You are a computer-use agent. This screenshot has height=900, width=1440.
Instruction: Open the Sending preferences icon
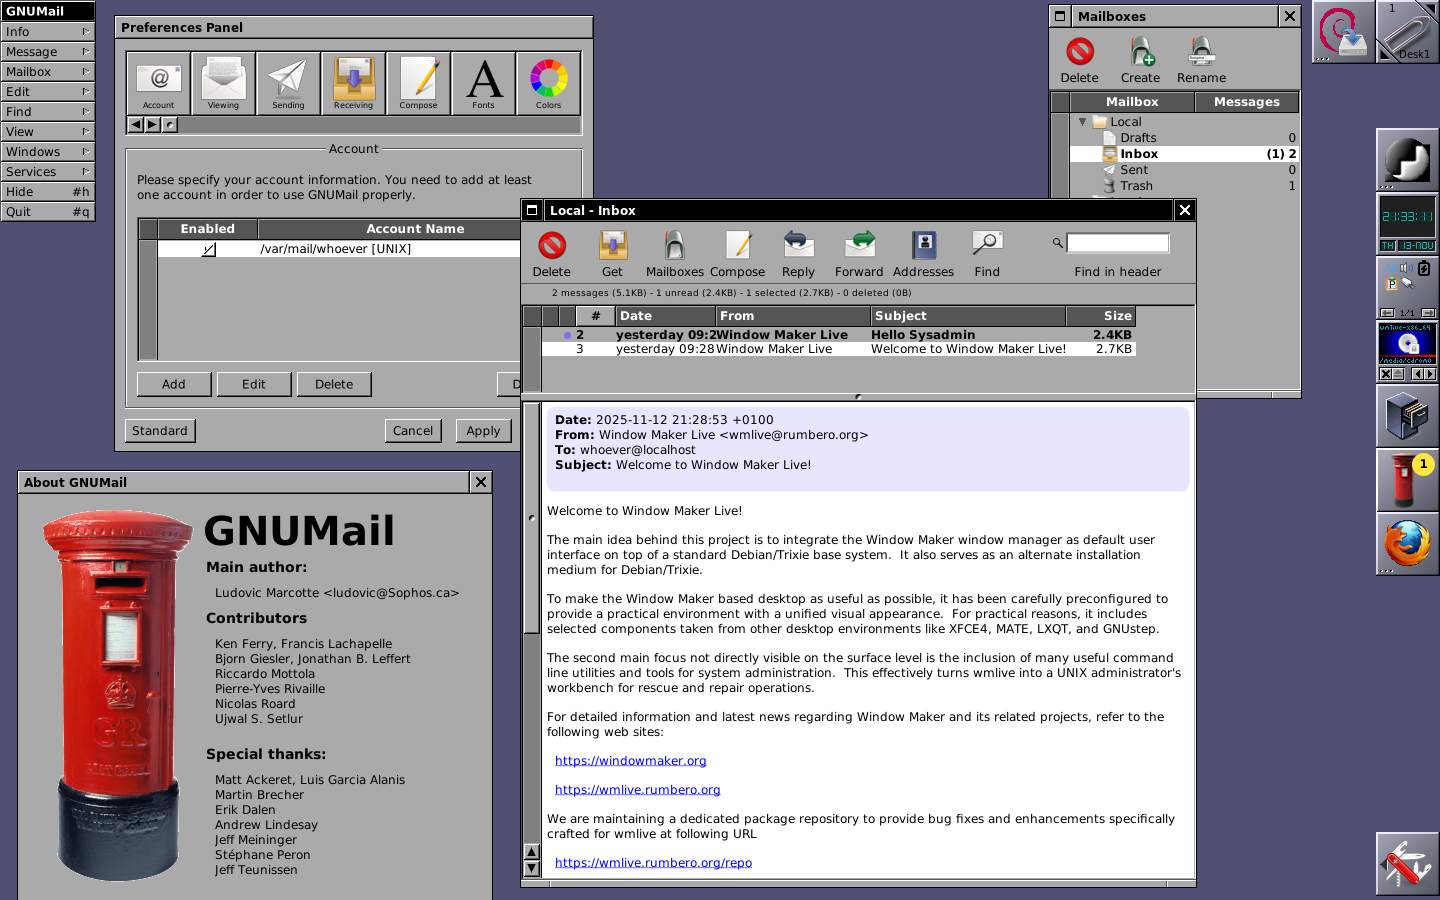(288, 83)
